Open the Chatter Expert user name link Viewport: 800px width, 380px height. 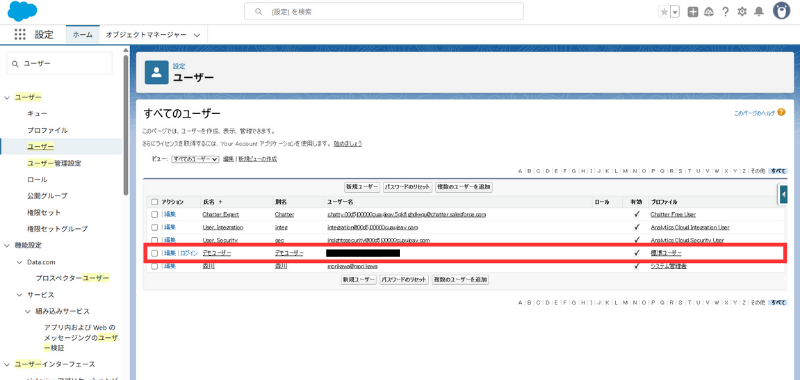(x=220, y=214)
